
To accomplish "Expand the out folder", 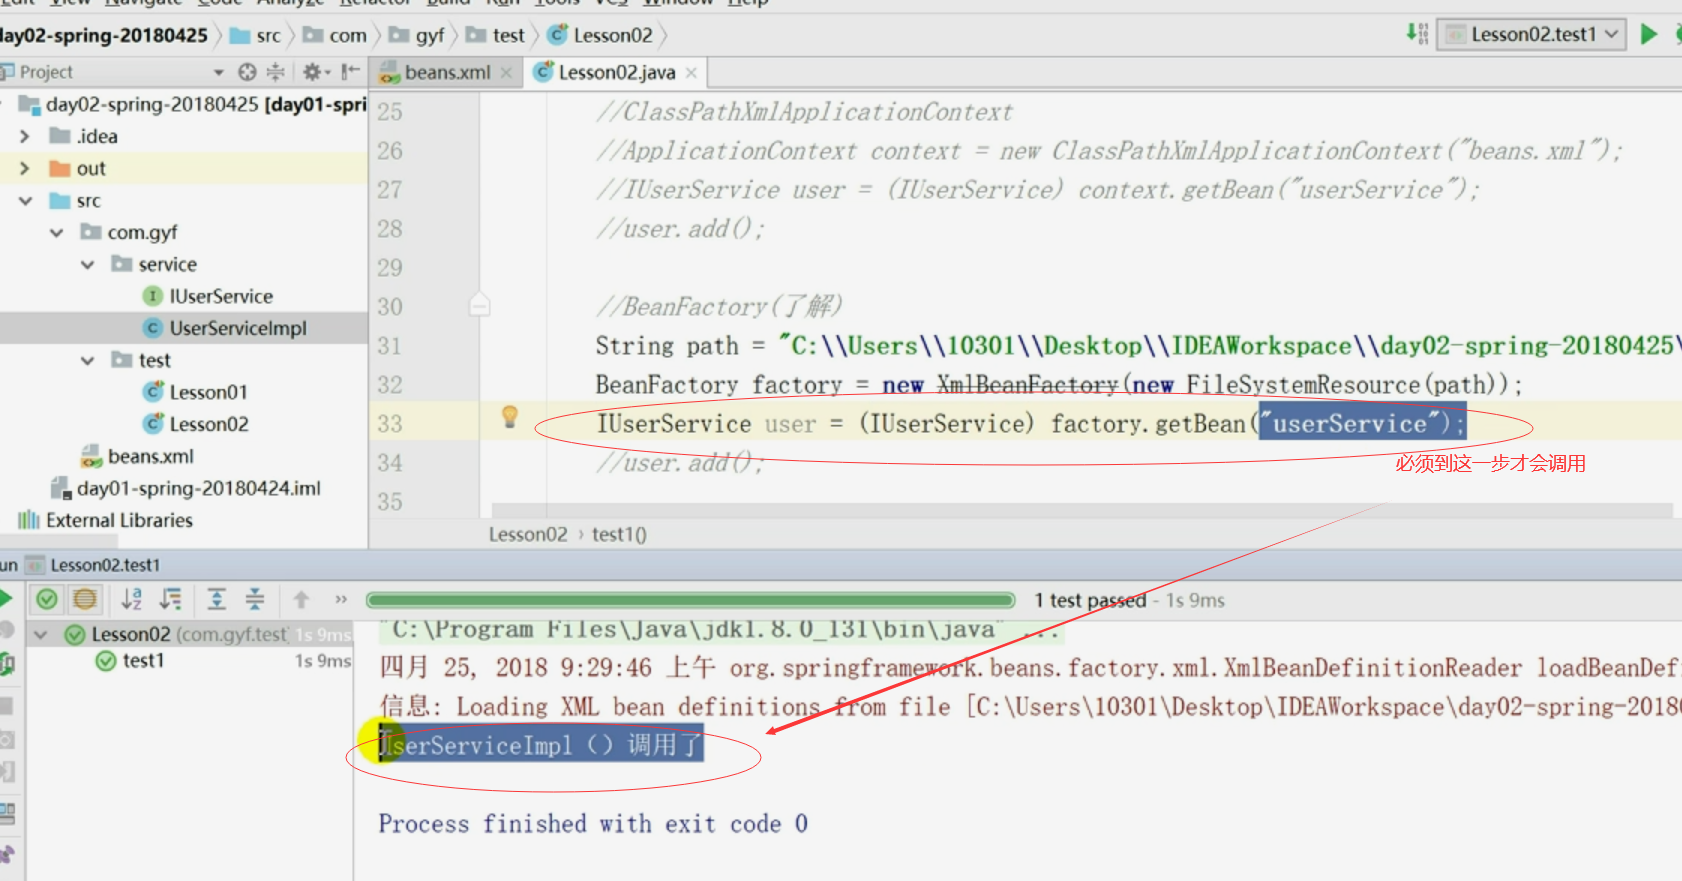I will tap(25, 168).
